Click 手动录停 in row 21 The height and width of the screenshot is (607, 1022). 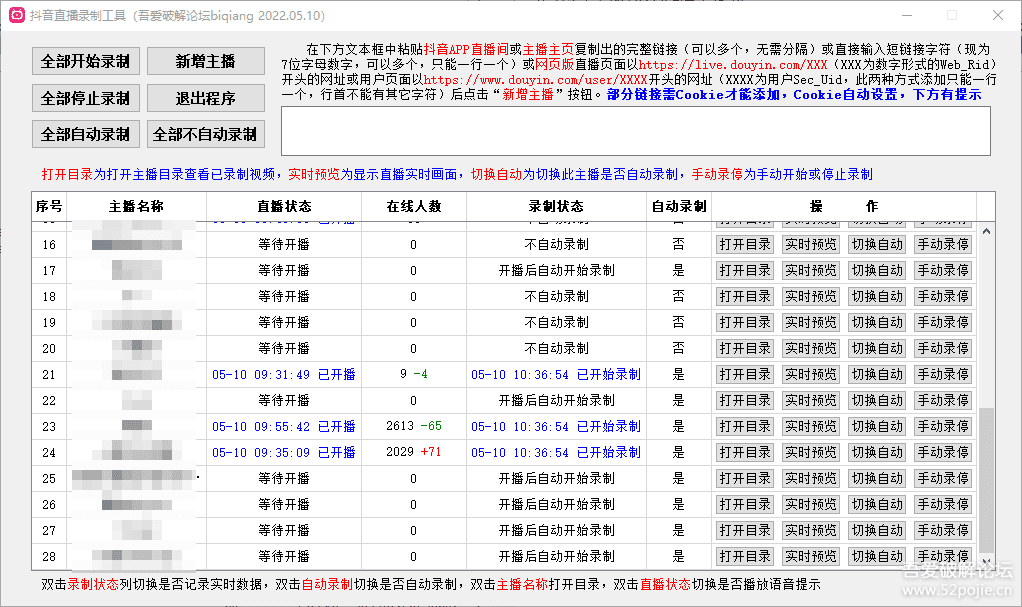(x=942, y=374)
